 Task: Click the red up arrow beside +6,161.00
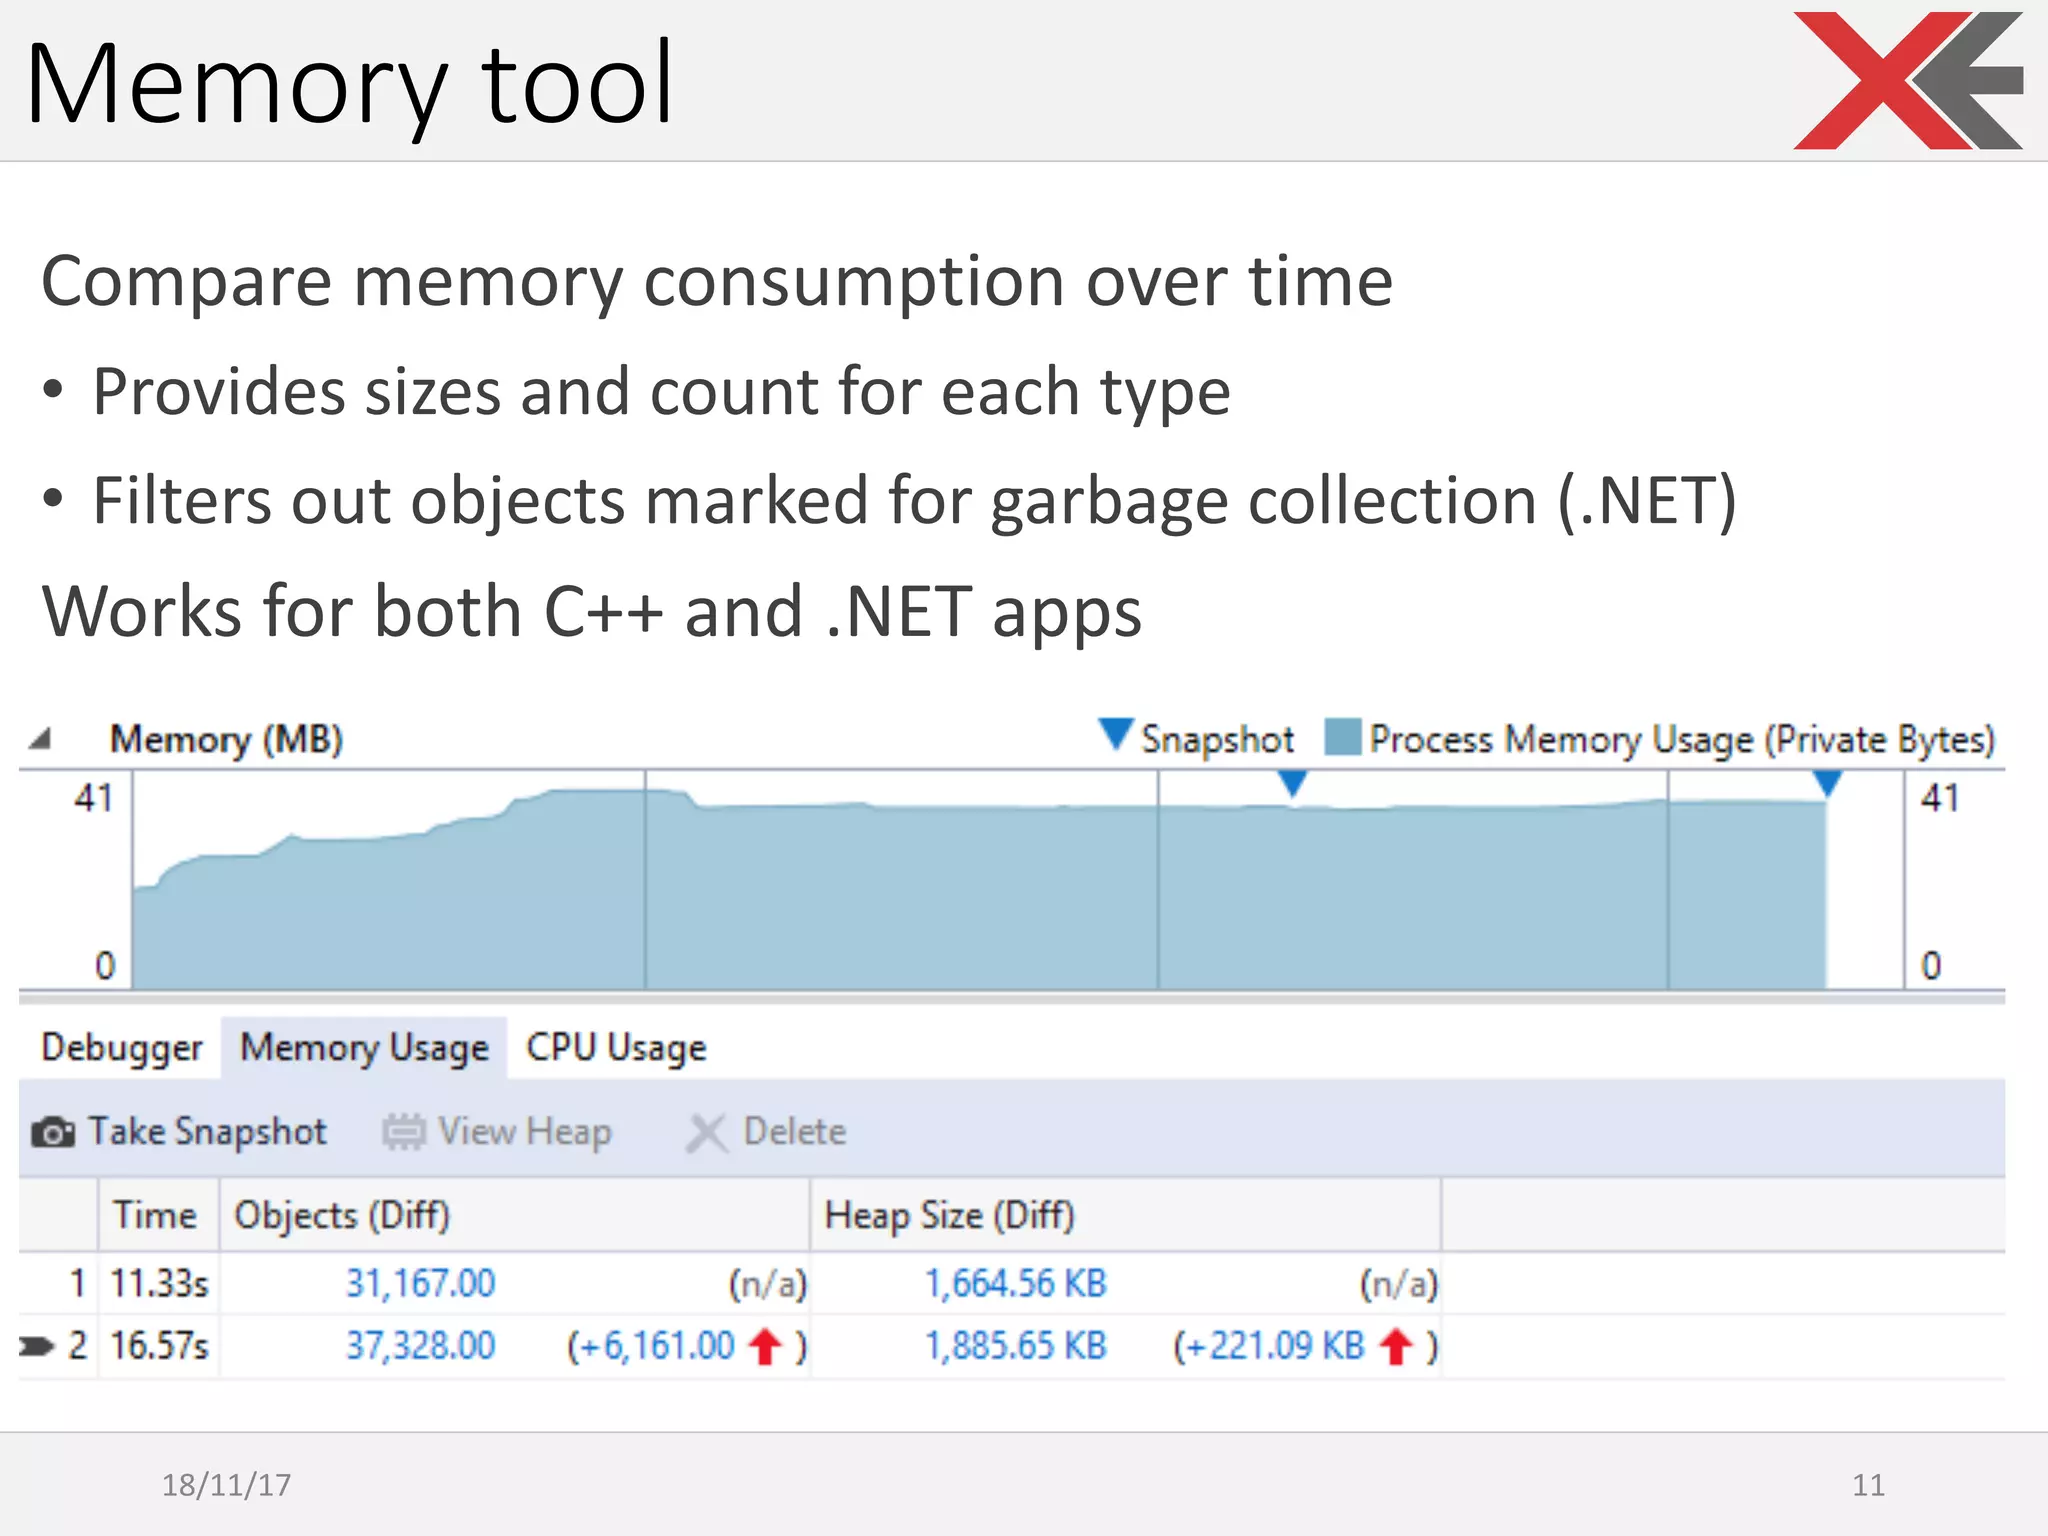(x=766, y=1346)
